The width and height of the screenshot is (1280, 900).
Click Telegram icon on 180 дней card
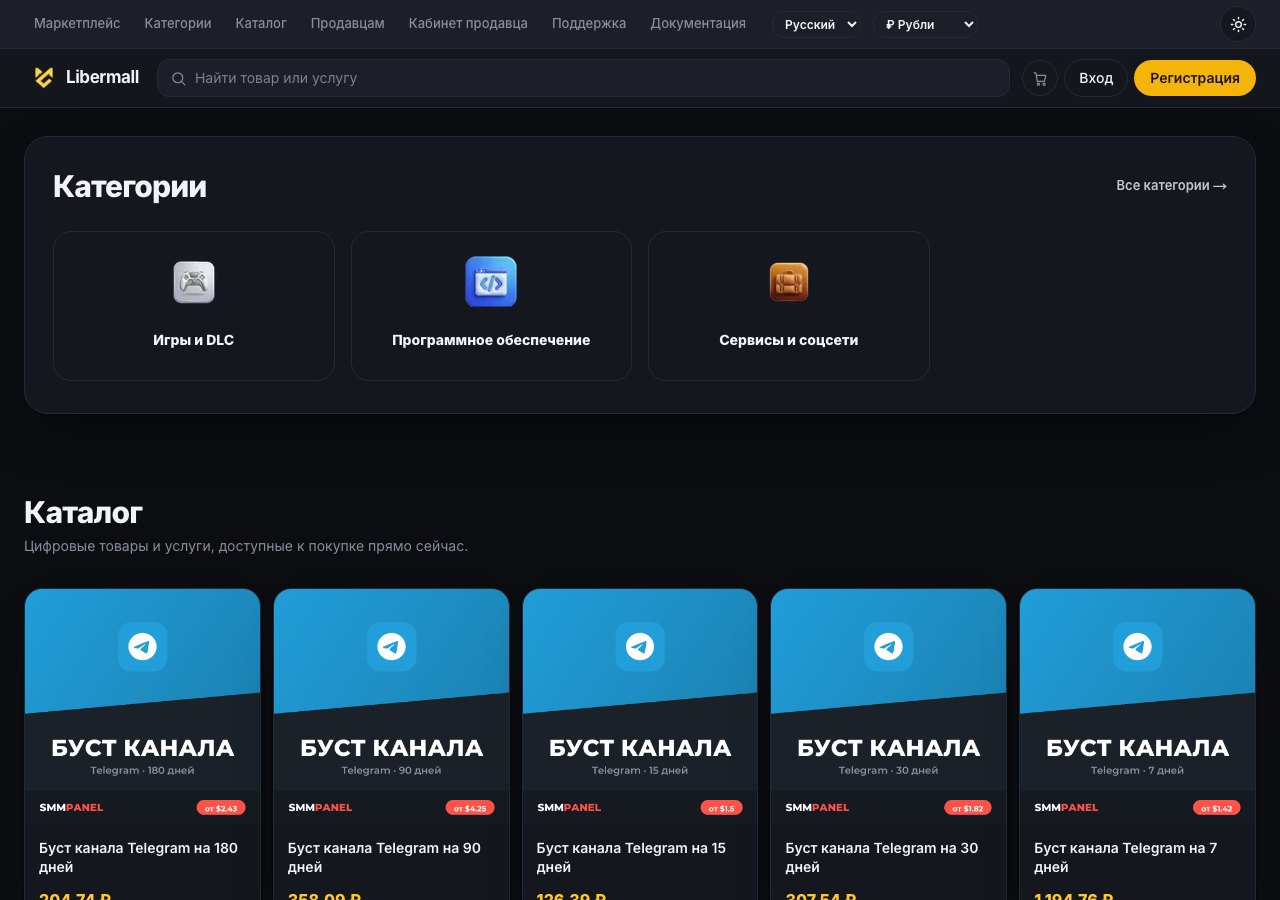pyautogui.click(x=142, y=647)
